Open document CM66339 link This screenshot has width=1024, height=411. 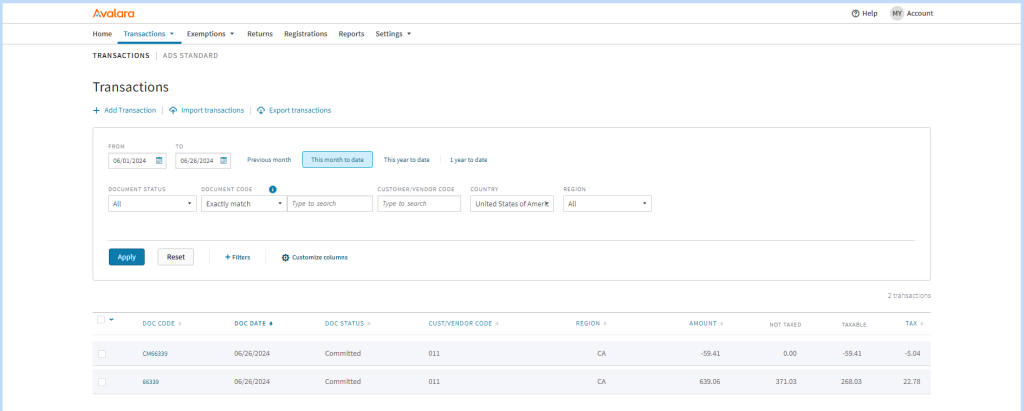click(x=155, y=353)
